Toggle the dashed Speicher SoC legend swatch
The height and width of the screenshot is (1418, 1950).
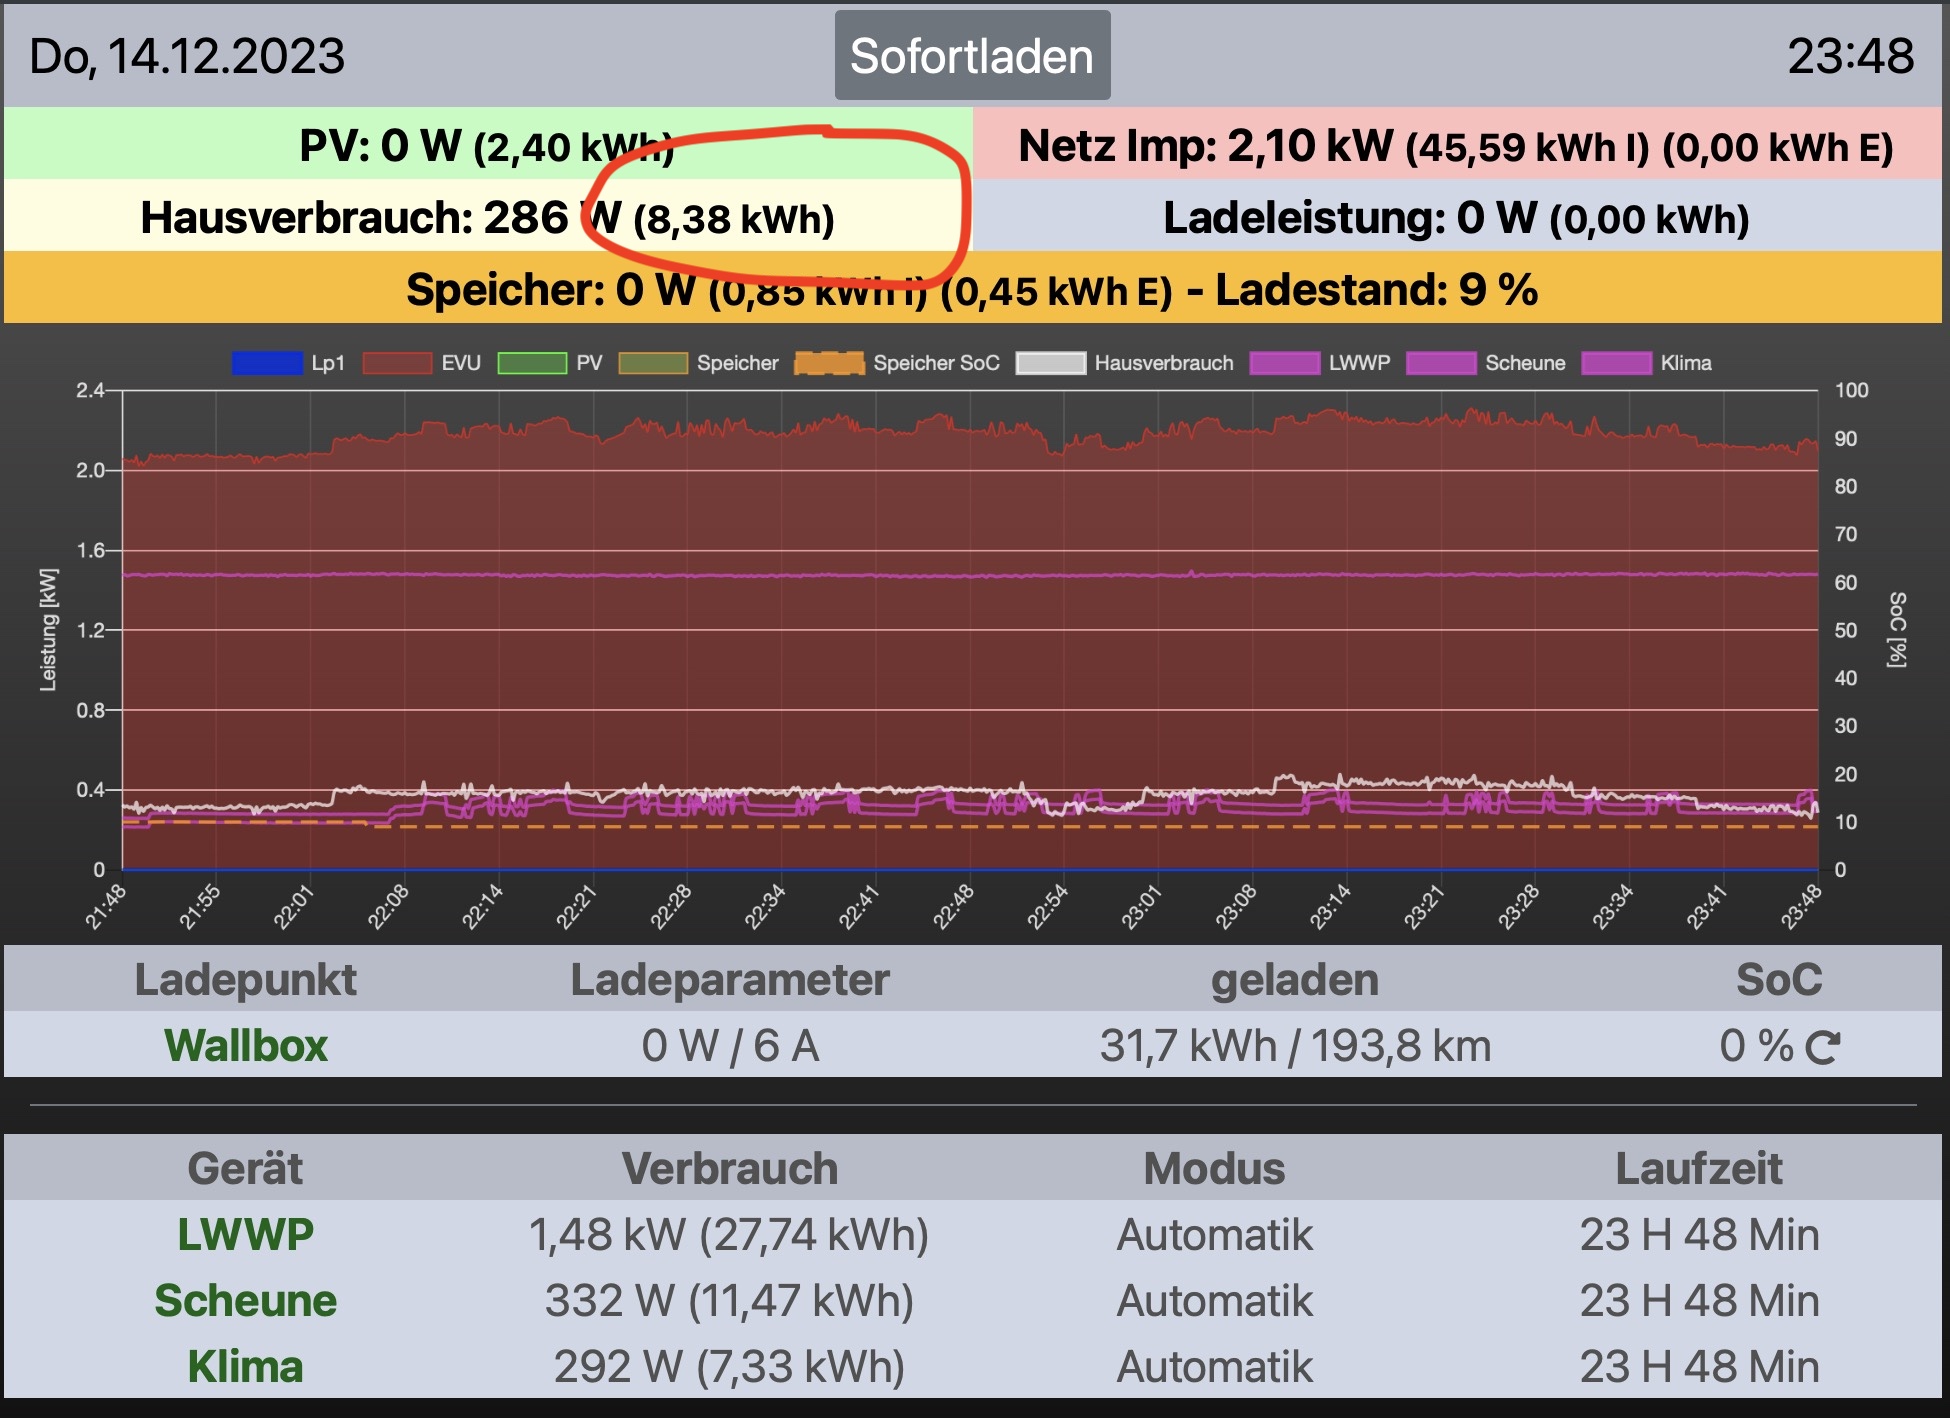click(x=829, y=363)
